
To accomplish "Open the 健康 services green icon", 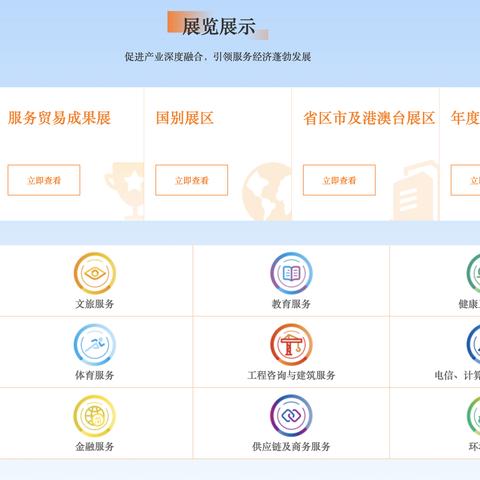I will pyautogui.click(x=473, y=273).
